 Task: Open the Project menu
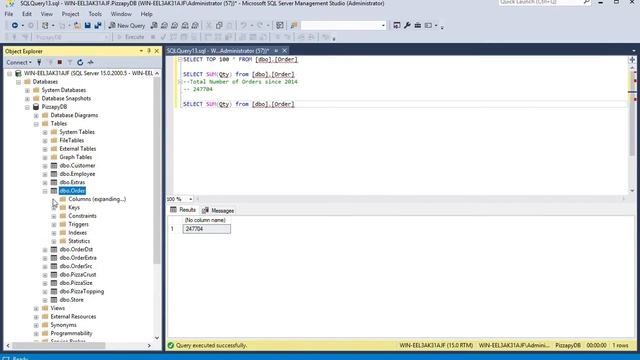[70, 14]
